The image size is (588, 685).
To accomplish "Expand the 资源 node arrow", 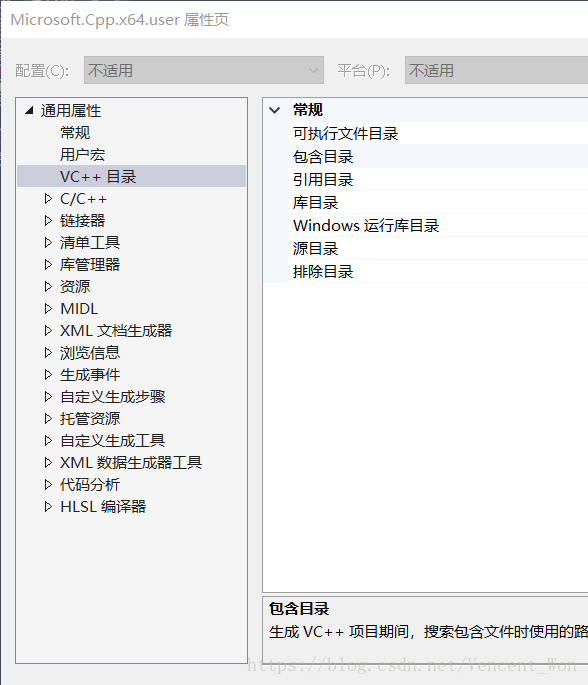I will point(48,287).
